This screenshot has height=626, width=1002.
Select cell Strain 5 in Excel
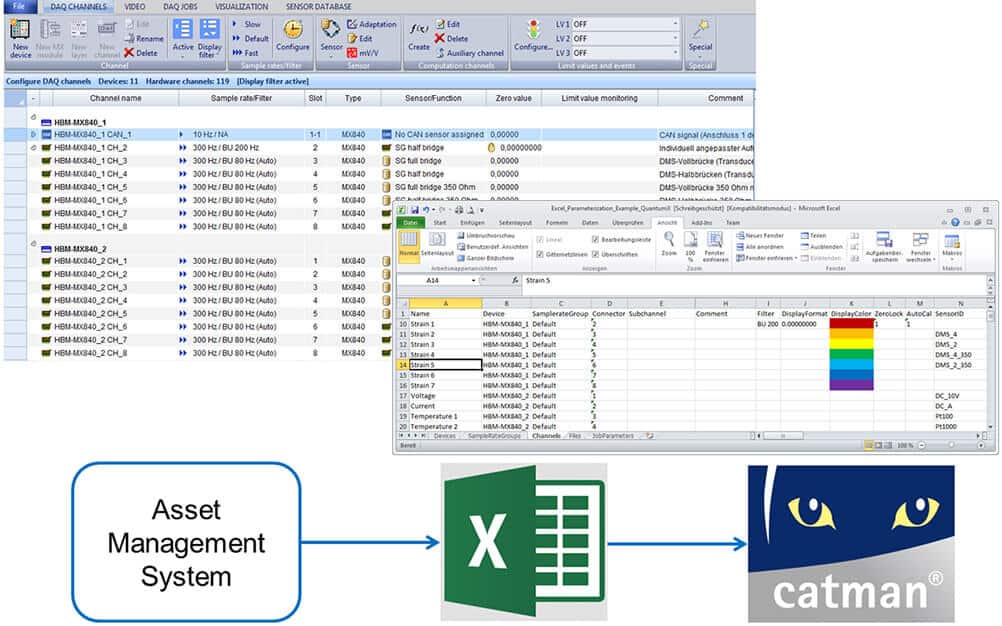[445, 365]
